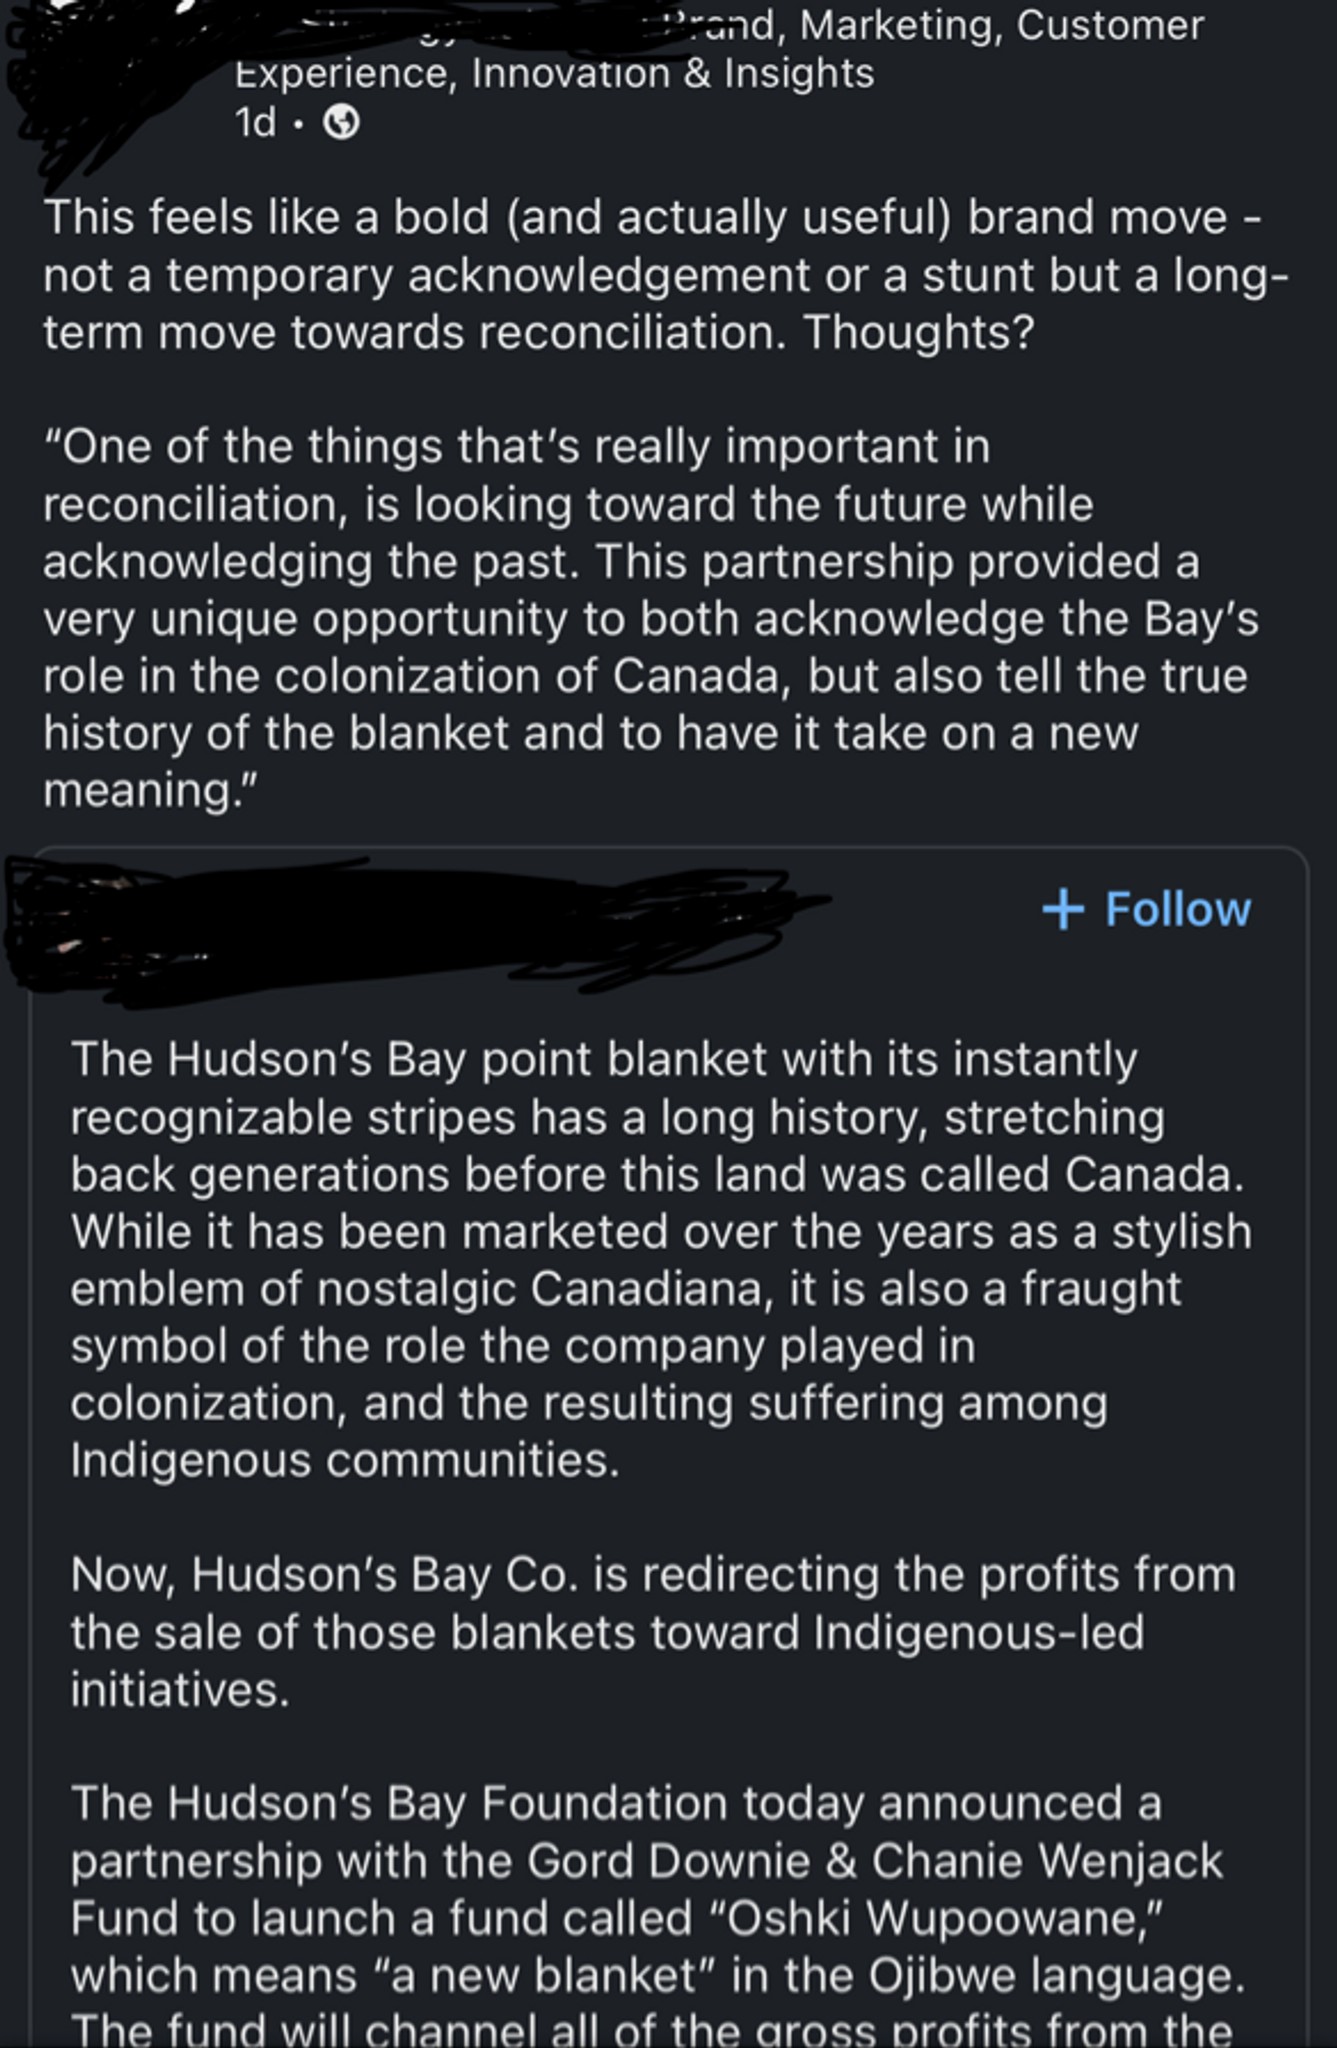Tap the quote starting 'One of the things'
The width and height of the screenshot is (1337, 2048).
click(x=650, y=618)
